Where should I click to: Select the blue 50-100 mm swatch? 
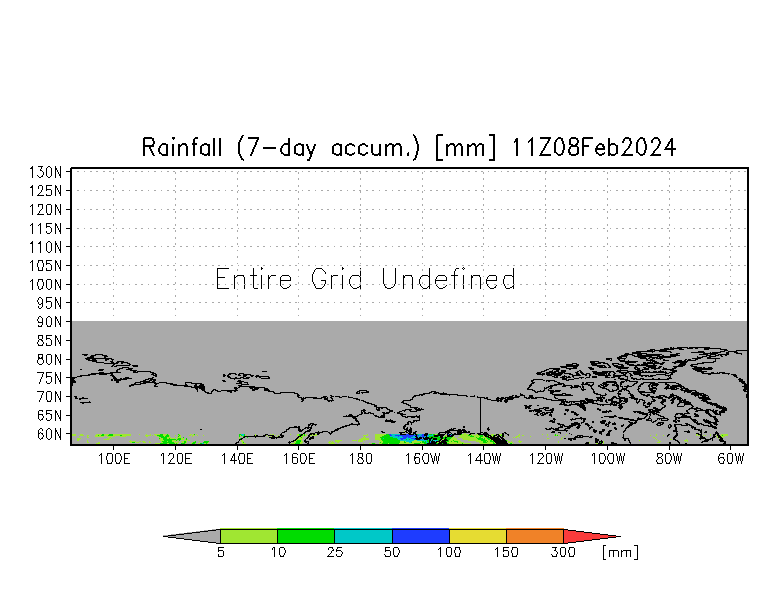[421, 536]
